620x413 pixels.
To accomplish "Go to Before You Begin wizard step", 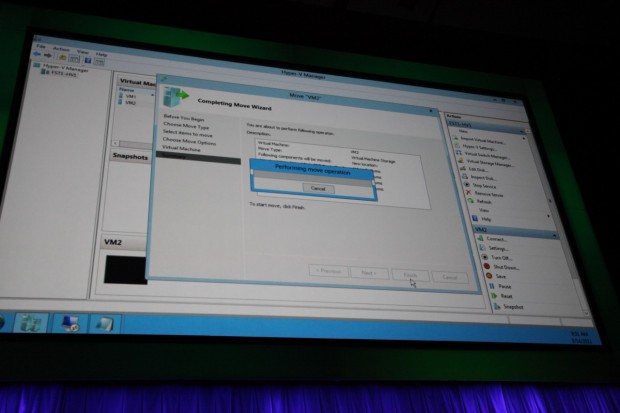I will [184, 118].
